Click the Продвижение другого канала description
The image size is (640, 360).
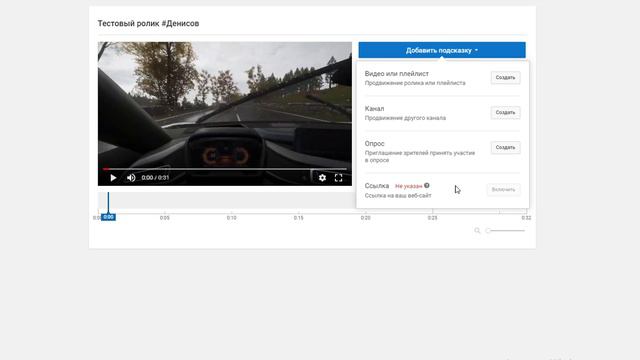pos(405,118)
